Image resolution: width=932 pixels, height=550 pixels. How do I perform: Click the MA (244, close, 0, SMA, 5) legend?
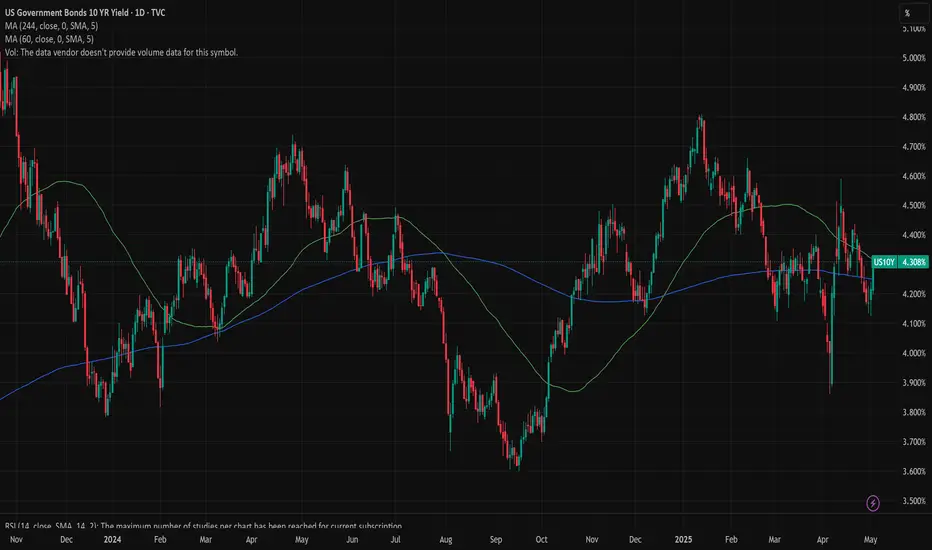coord(52,26)
